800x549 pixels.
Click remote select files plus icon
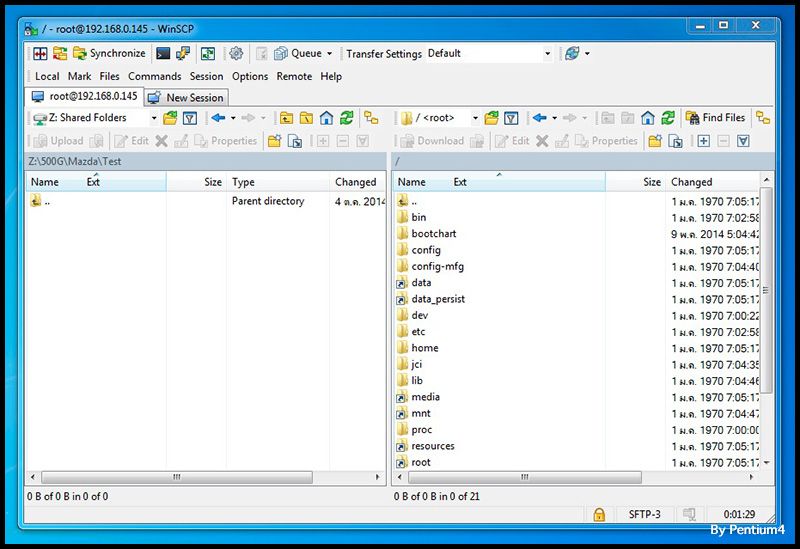(x=704, y=141)
